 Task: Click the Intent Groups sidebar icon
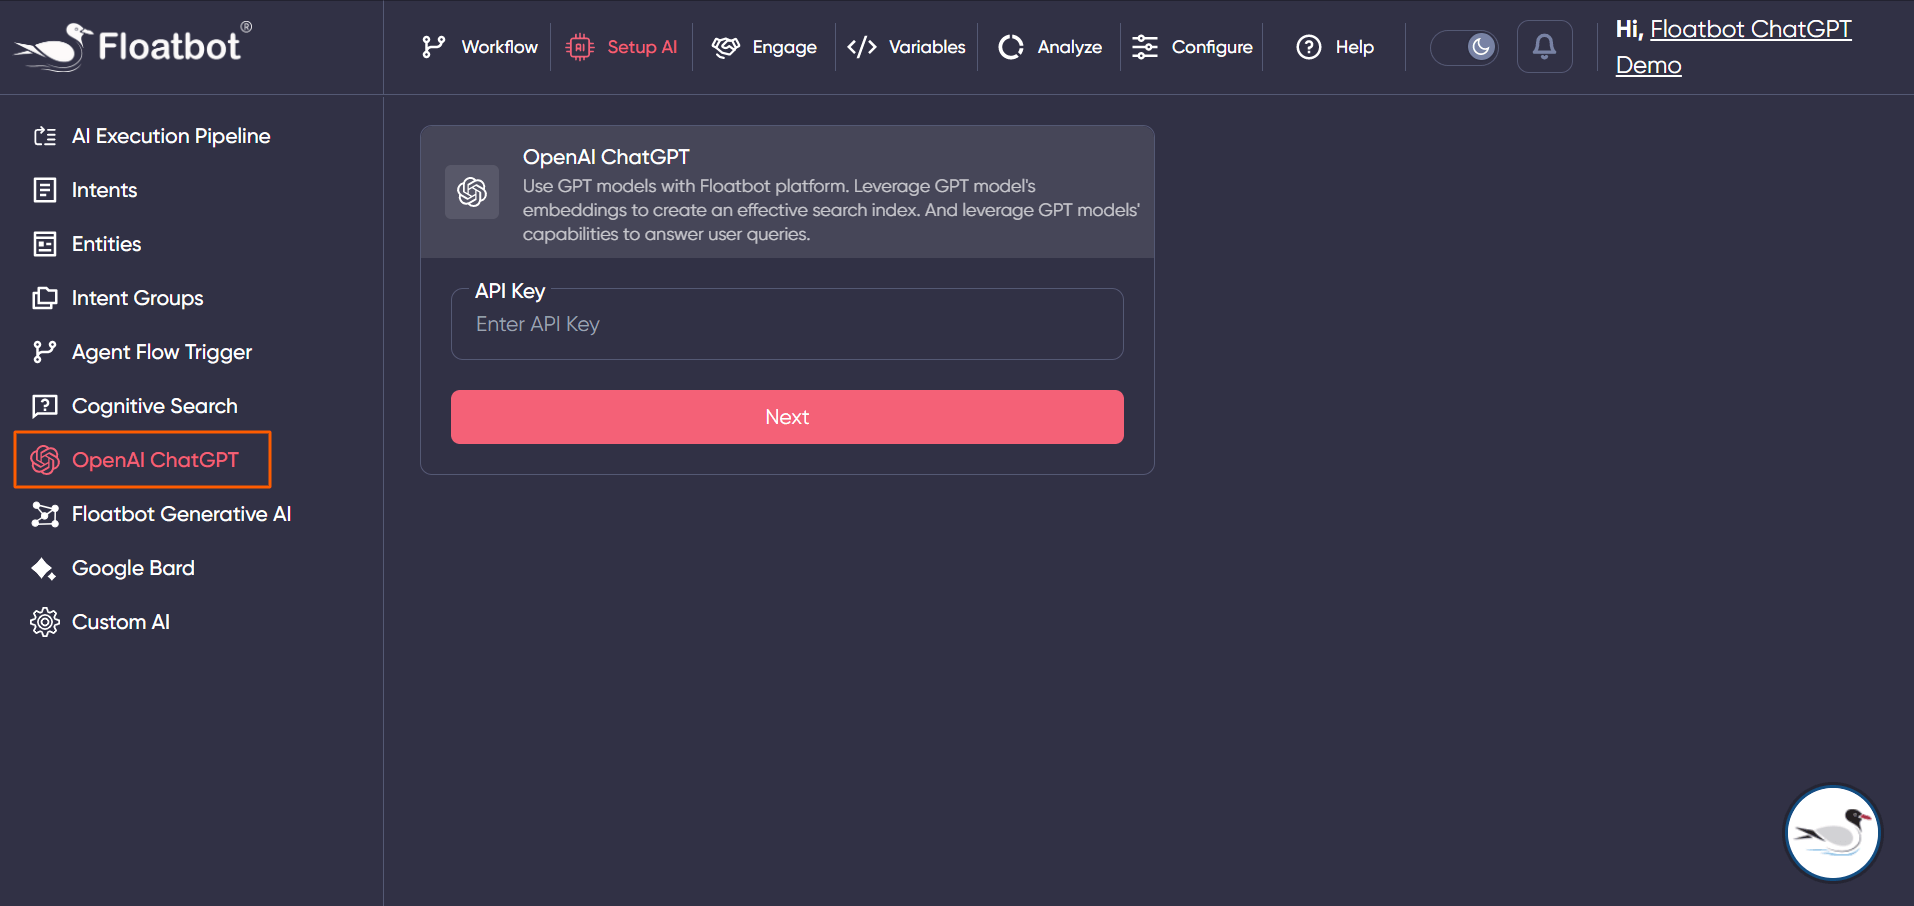pos(45,298)
